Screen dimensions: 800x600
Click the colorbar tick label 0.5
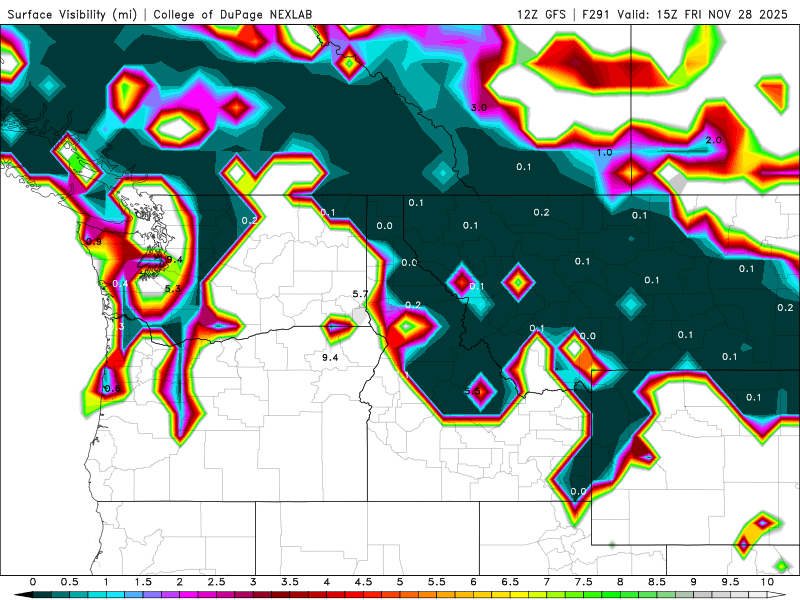pos(69,582)
